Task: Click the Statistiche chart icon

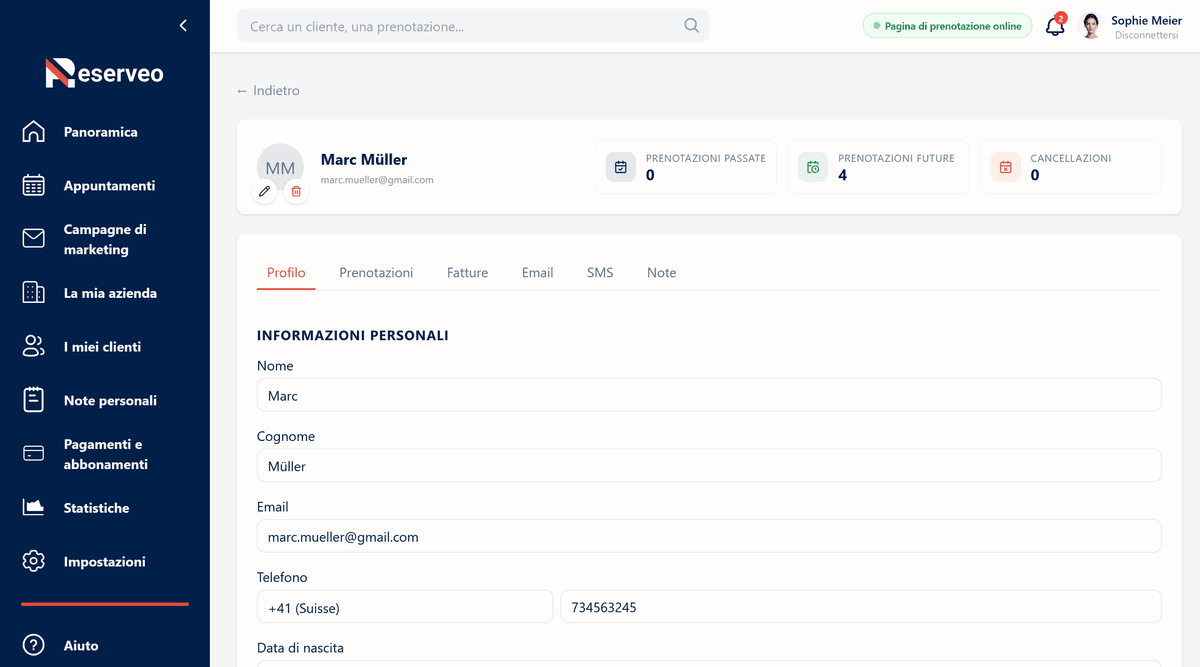Action: (x=34, y=508)
